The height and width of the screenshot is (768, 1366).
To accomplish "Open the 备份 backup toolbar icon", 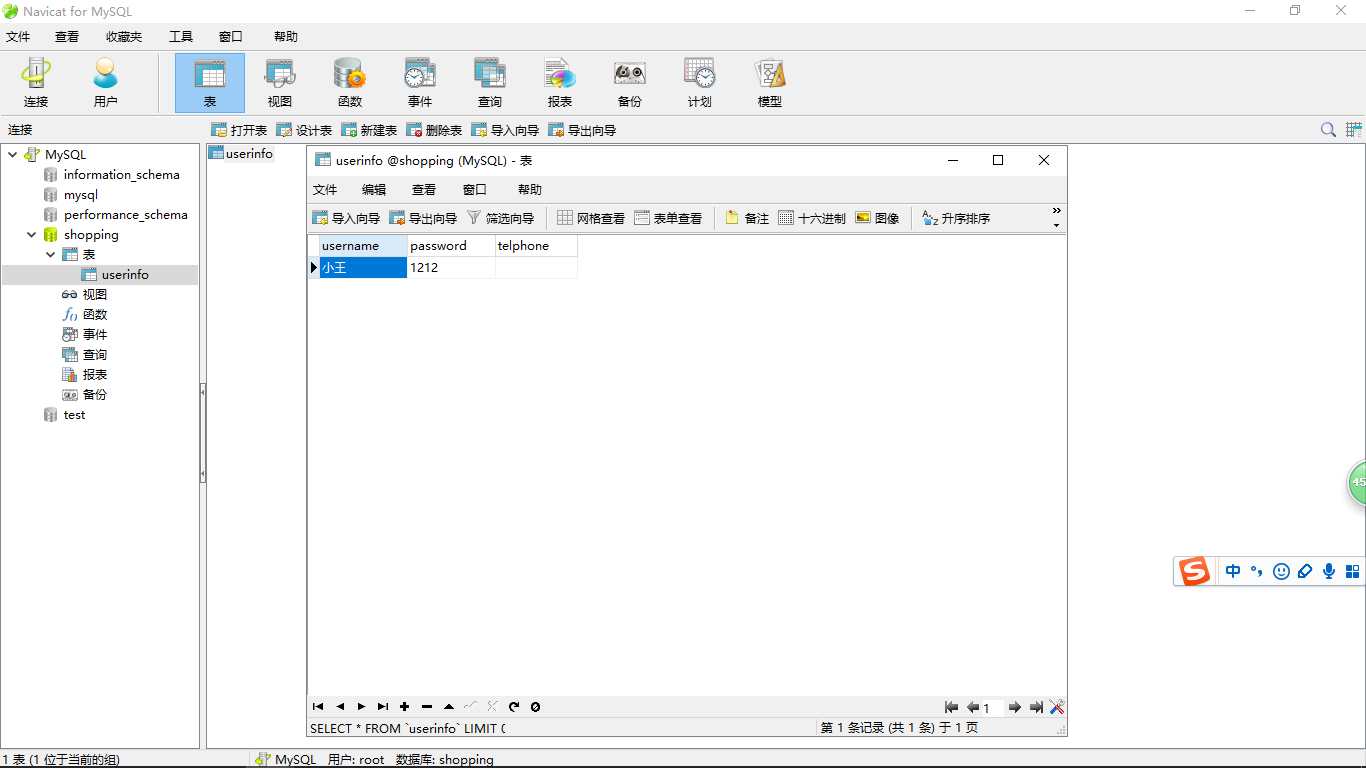I will click(x=630, y=83).
